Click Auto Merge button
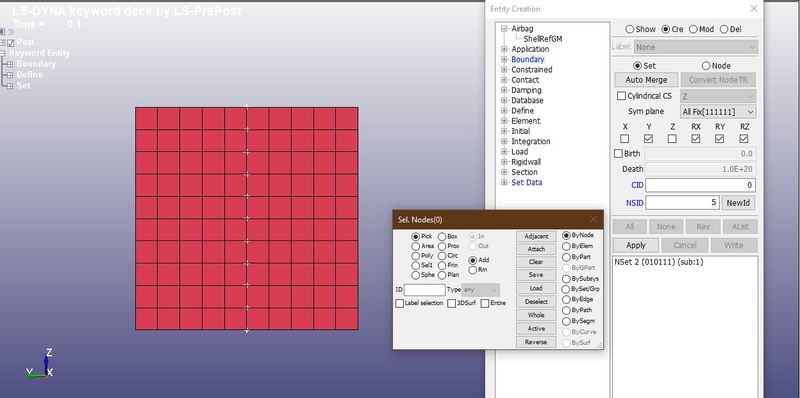 pos(646,80)
